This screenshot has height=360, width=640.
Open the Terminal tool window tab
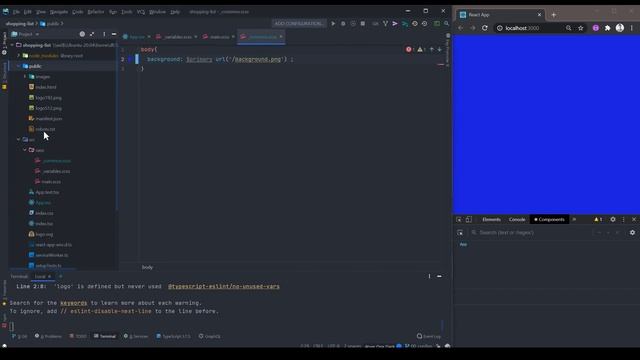point(105,336)
